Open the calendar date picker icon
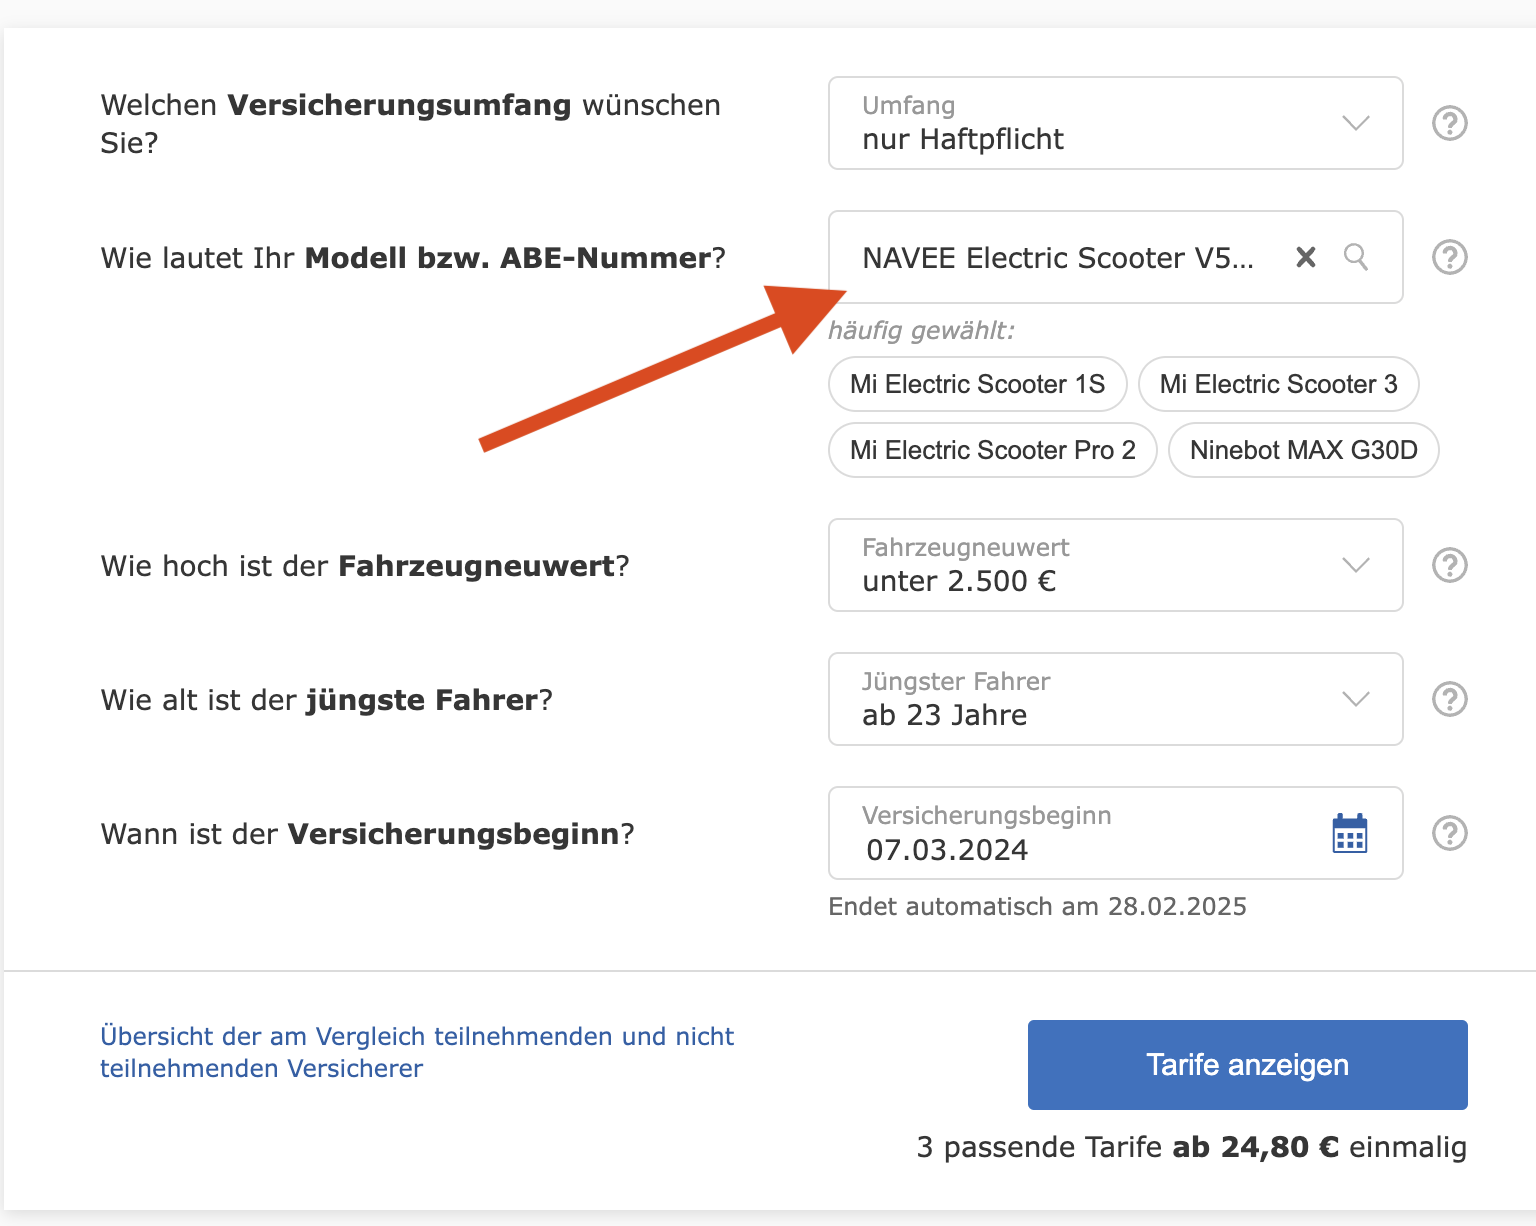 (x=1350, y=833)
